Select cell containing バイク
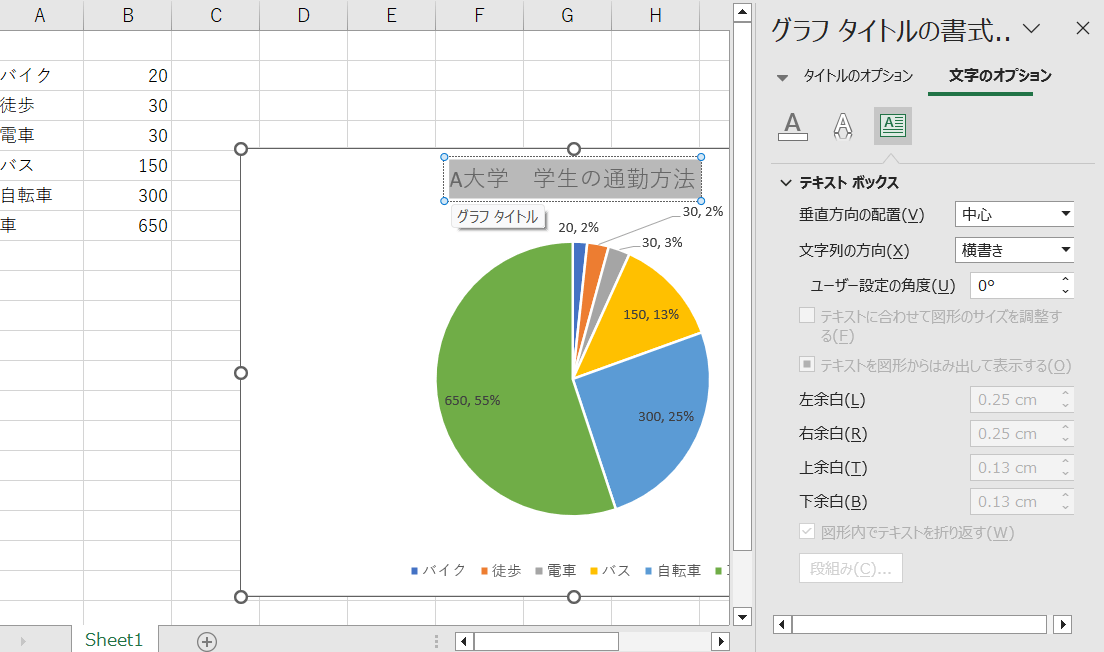The width and height of the screenshot is (1104, 652). click(42, 75)
